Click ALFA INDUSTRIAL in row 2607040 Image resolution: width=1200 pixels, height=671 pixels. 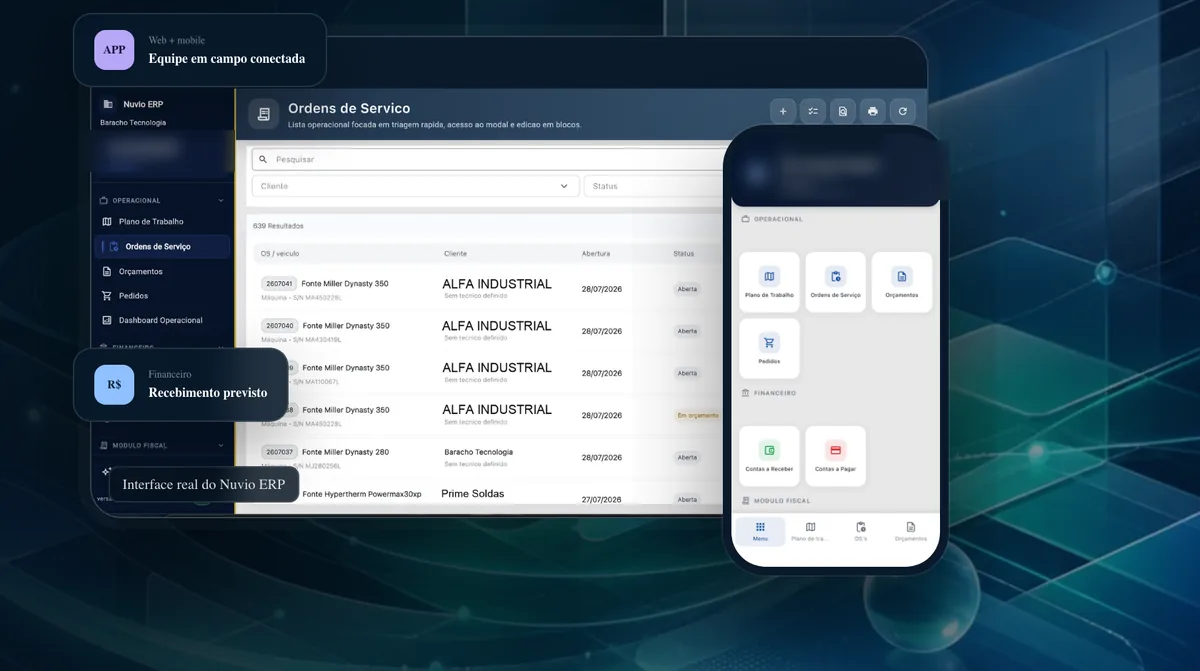click(497, 326)
